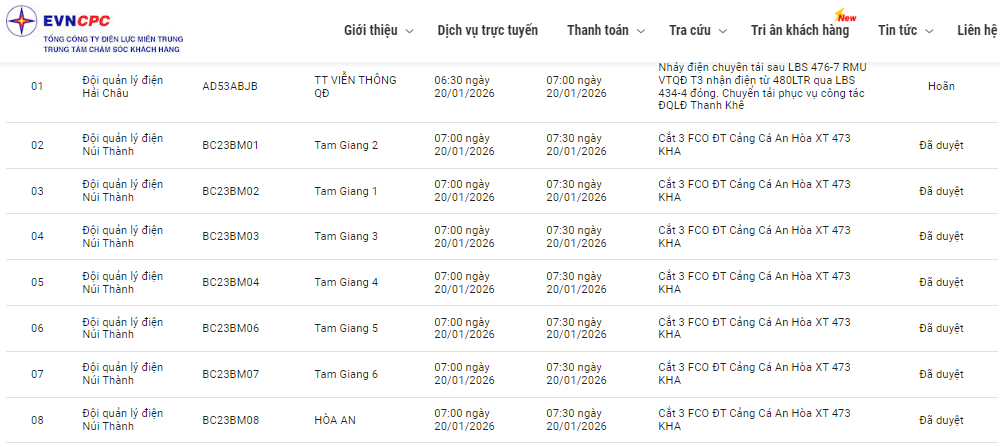Screen dimensions: 1000x447
Task: Select the Liên hệ menu item
Action: [x=977, y=30]
